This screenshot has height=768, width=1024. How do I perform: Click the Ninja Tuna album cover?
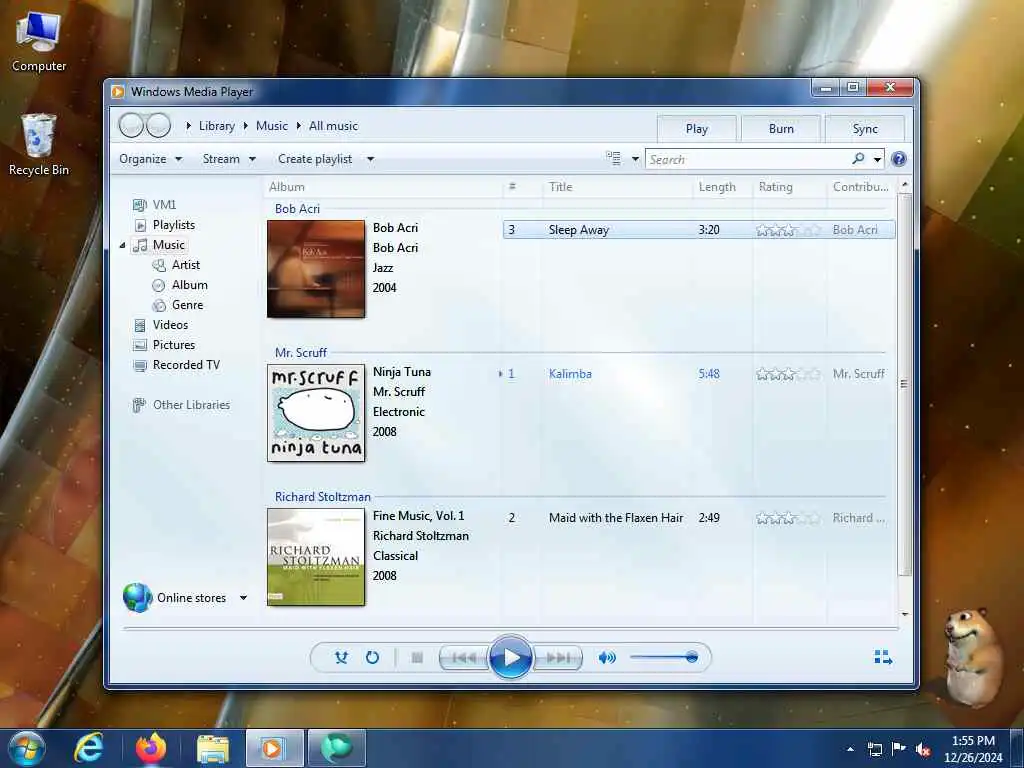point(316,413)
